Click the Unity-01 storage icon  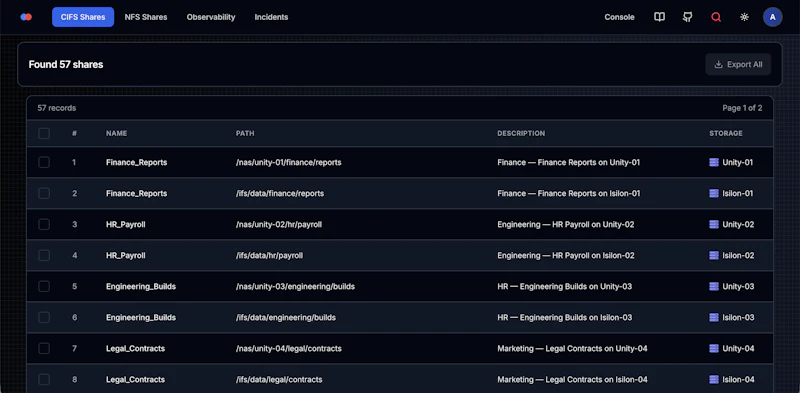(x=714, y=162)
